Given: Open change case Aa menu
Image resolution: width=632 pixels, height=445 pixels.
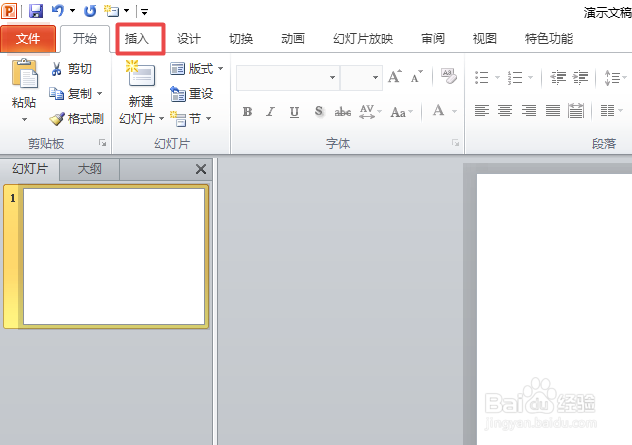Looking at the screenshot, I should (x=401, y=112).
